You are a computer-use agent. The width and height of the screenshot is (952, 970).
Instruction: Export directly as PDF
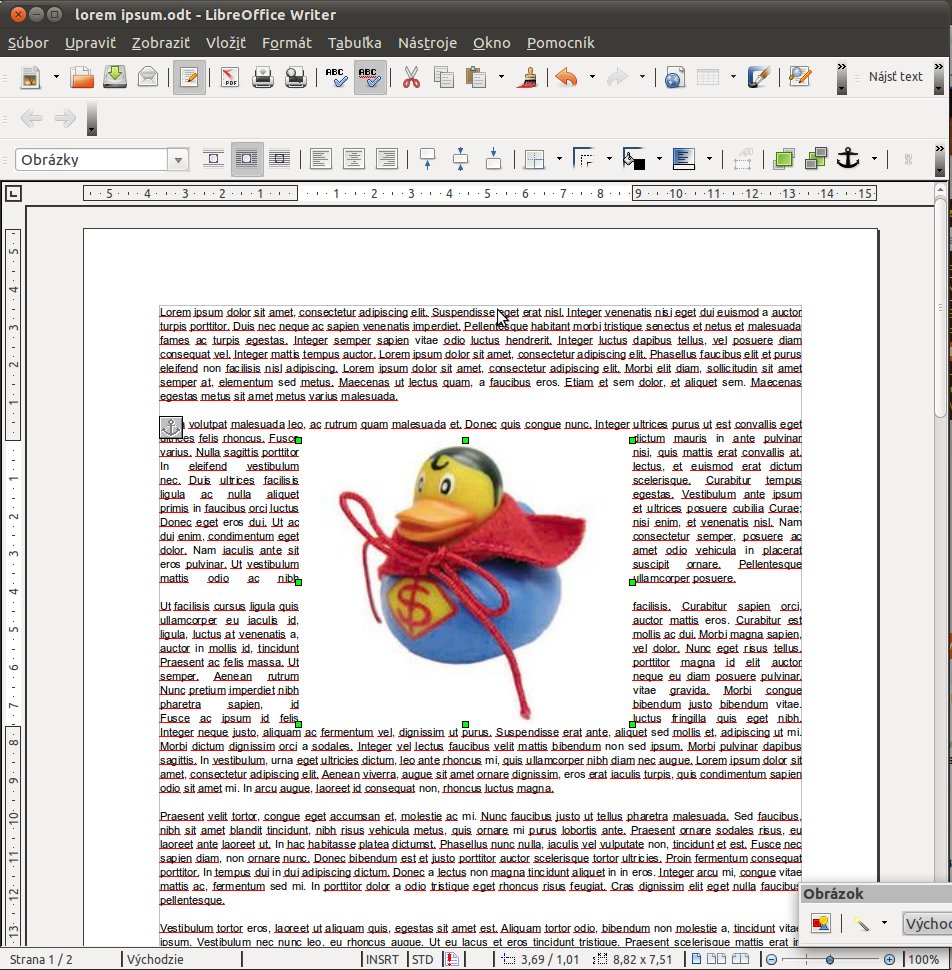click(x=230, y=77)
